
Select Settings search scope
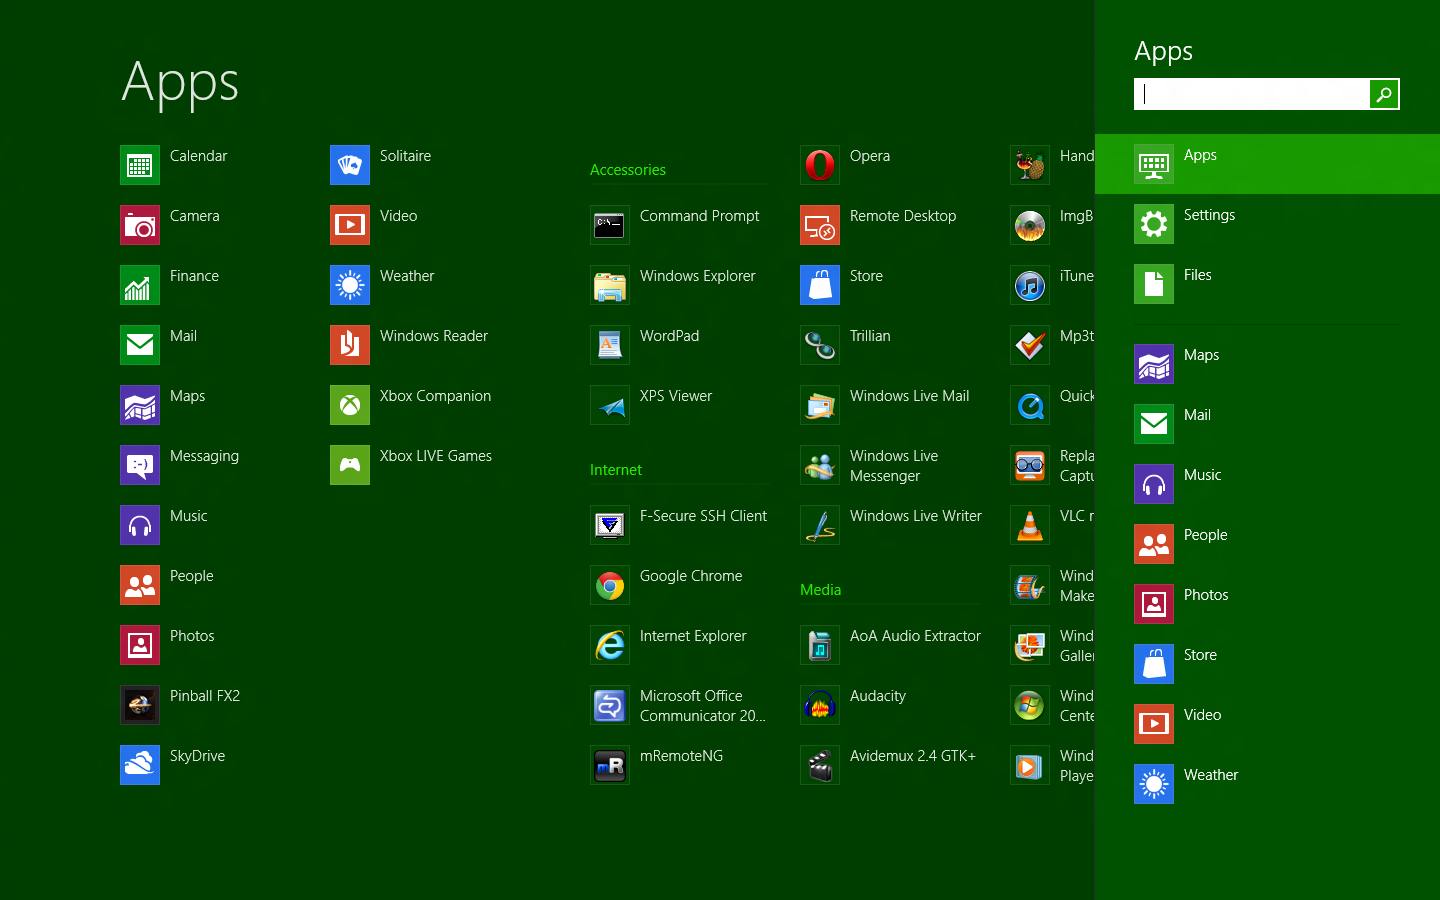pyautogui.click(x=1267, y=224)
